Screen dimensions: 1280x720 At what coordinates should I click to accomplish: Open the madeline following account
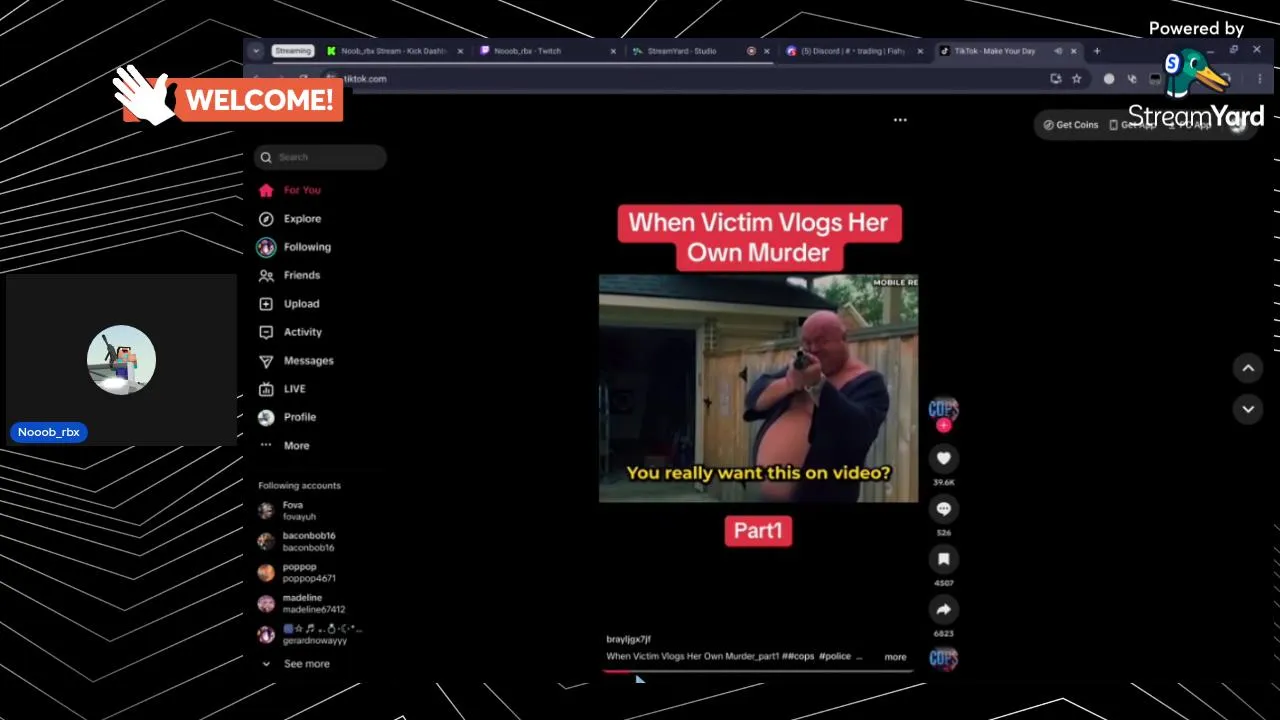(x=302, y=604)
